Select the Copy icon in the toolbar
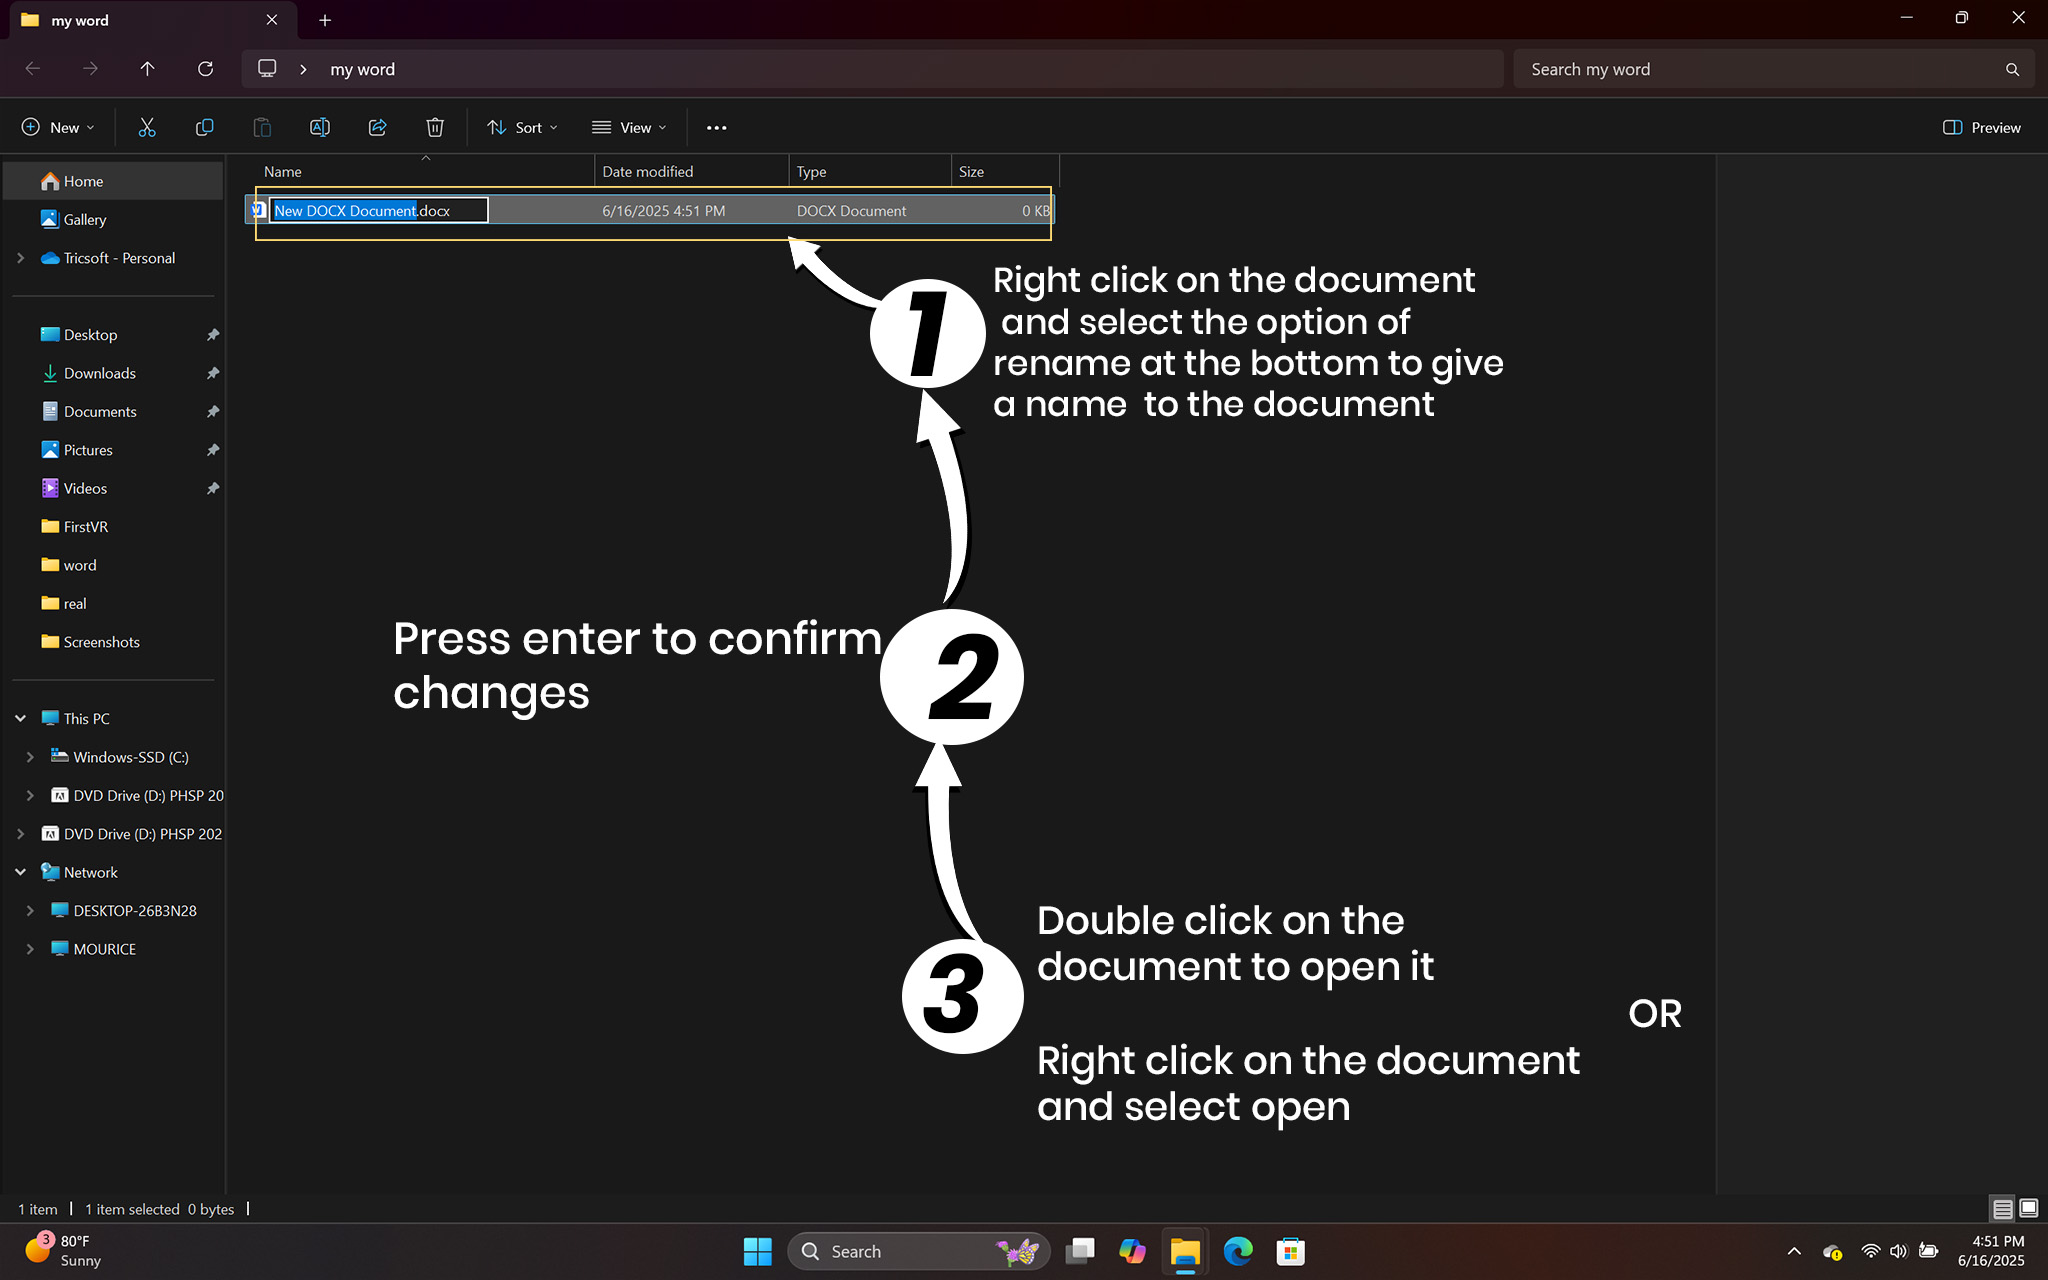The height and width of the screenshot is (1280, 2048). coord(205,127)
